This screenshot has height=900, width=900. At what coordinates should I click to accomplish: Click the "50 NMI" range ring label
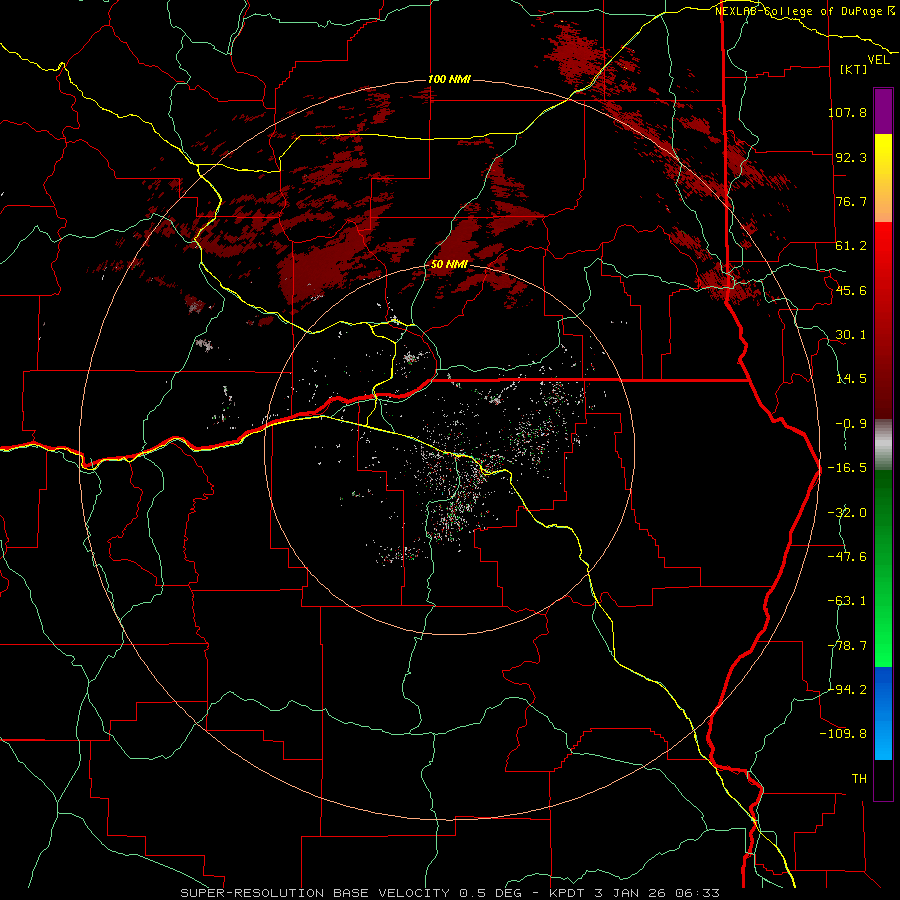click(449, 265)
